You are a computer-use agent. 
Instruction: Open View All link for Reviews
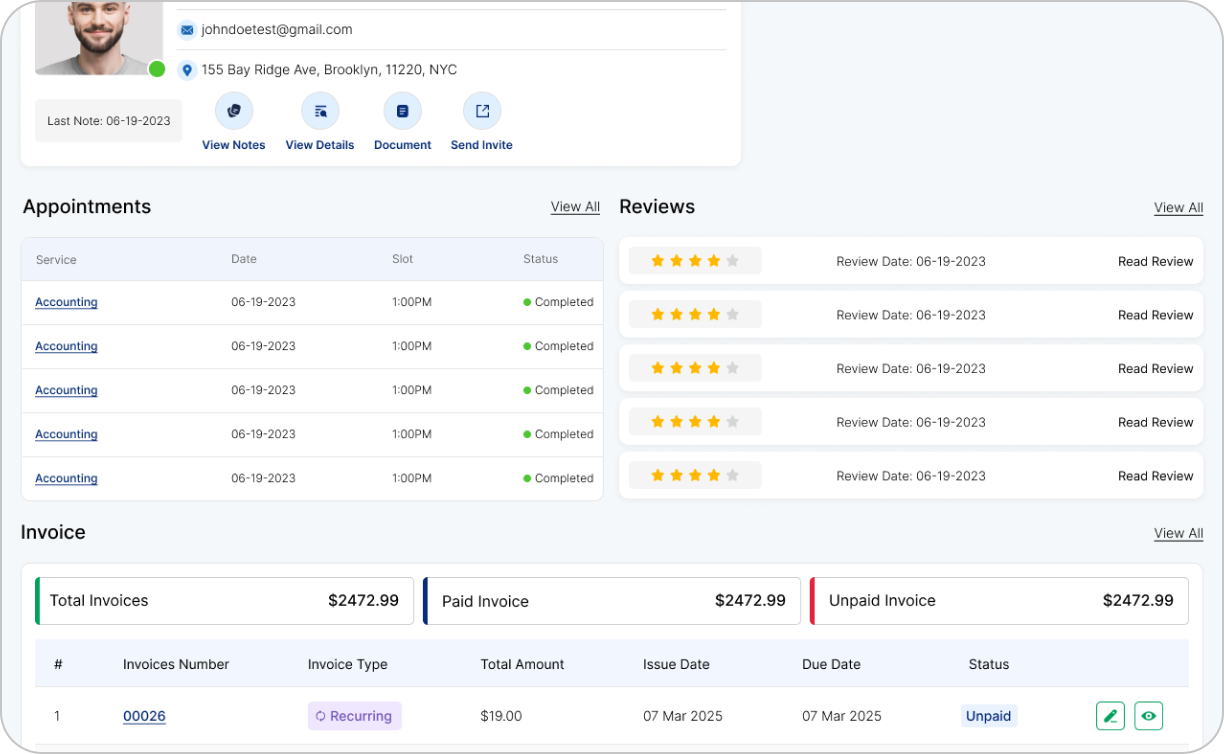click(x=1178, y=208)
